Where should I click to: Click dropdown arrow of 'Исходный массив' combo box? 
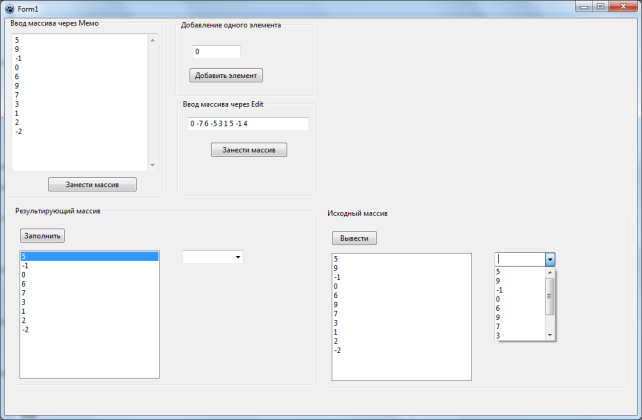[x=550, y=260]
